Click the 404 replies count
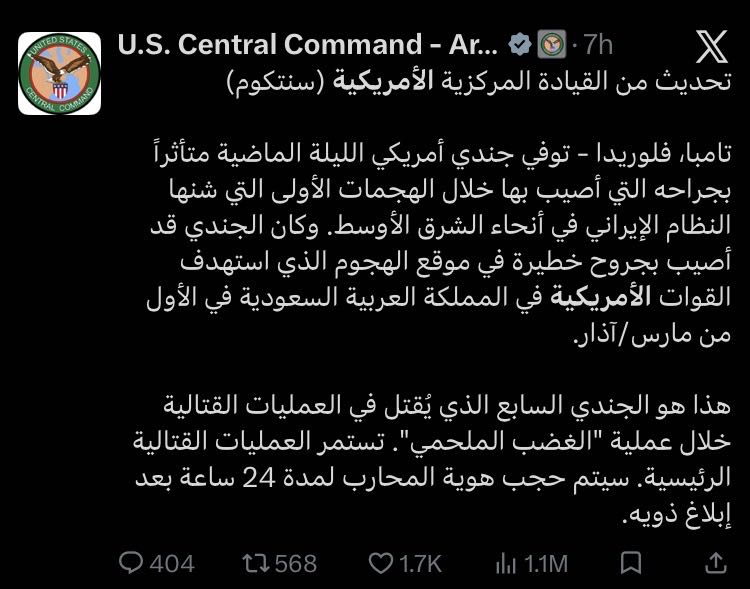Image resolution: width=750 pixels, height=589 pixels. [171, 564]
